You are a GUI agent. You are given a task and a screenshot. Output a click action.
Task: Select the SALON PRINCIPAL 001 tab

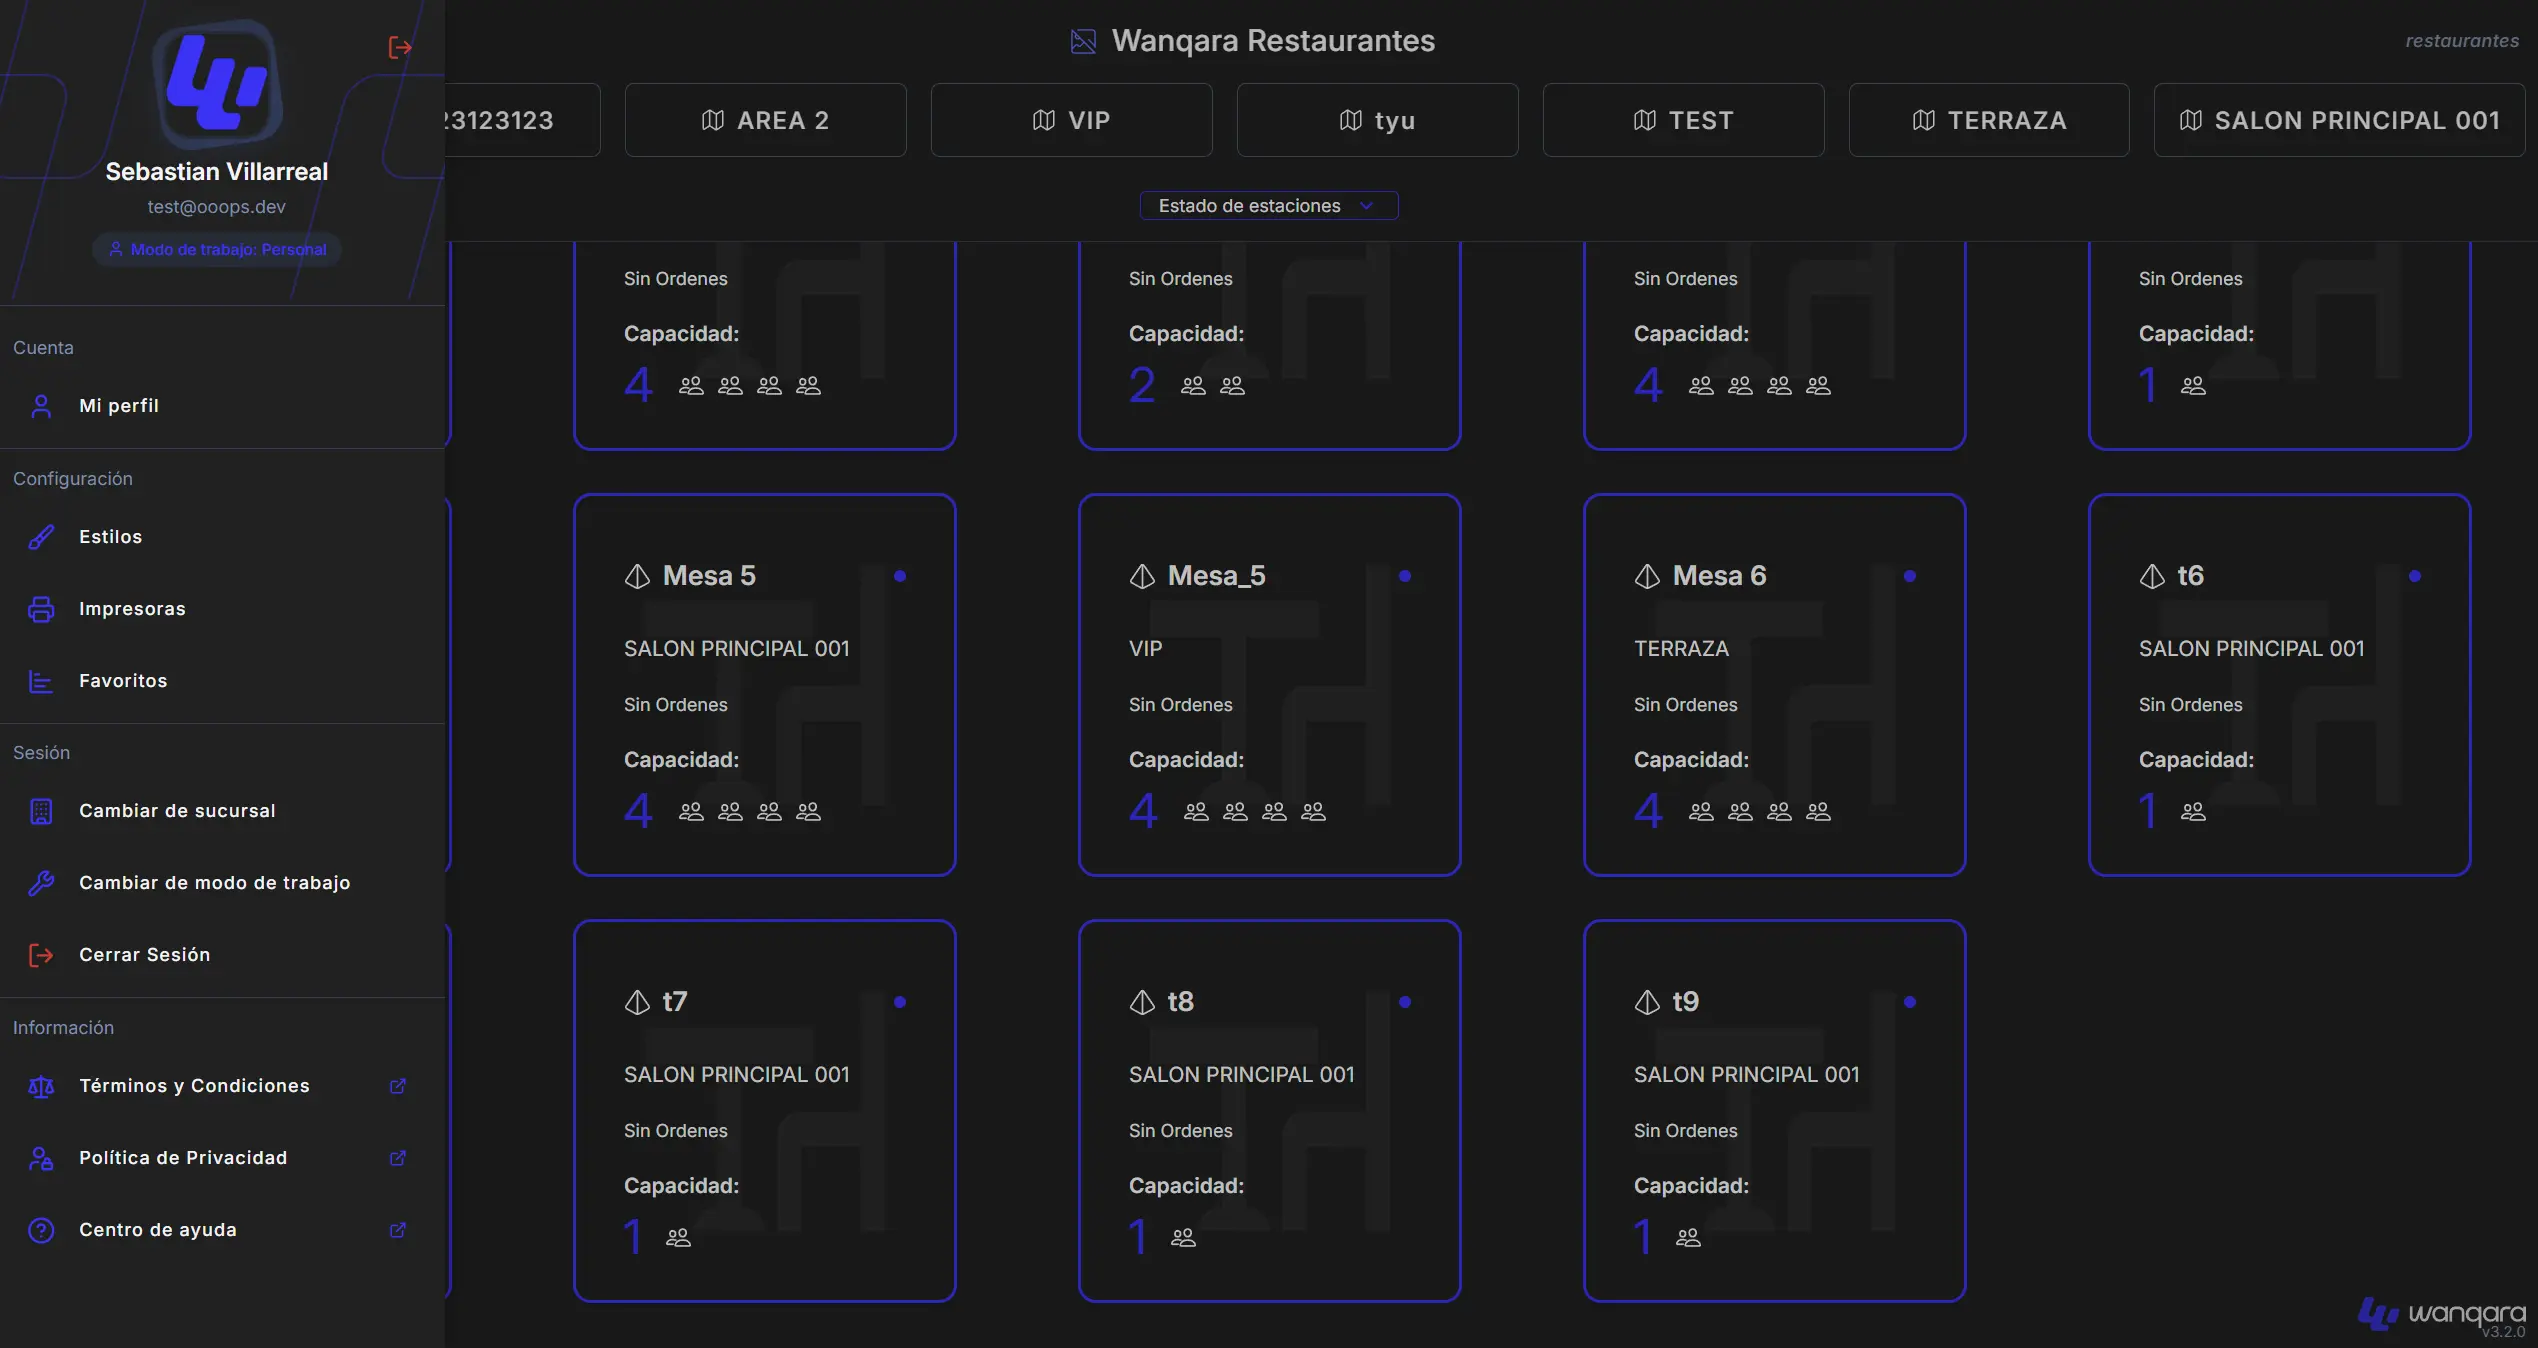click(2340, 120)
